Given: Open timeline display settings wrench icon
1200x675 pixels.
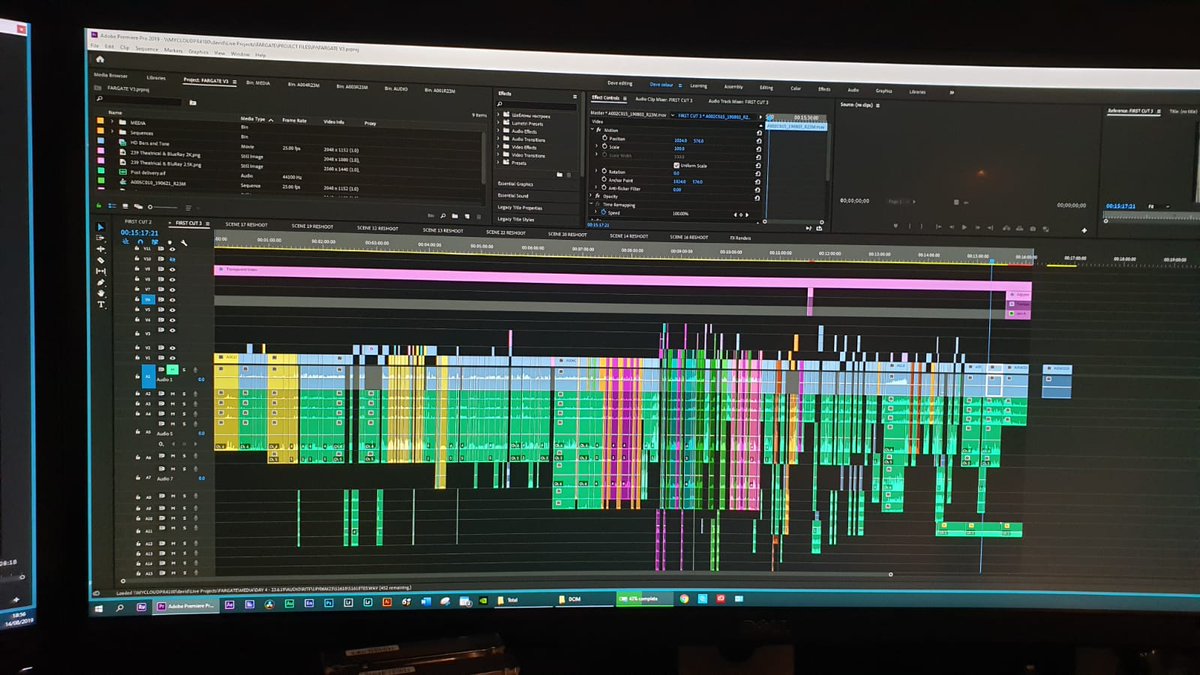Looking at the screenshot, I should [184, 243].
